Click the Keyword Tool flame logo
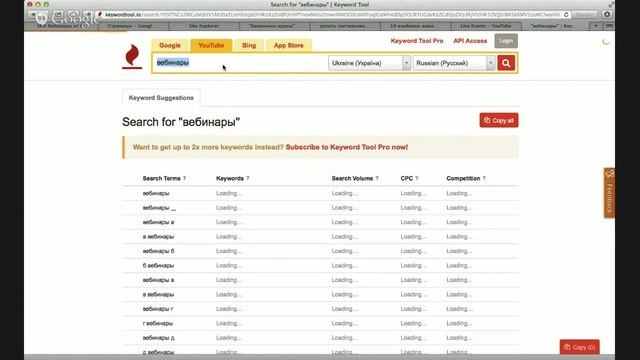 tap(132, 57)
